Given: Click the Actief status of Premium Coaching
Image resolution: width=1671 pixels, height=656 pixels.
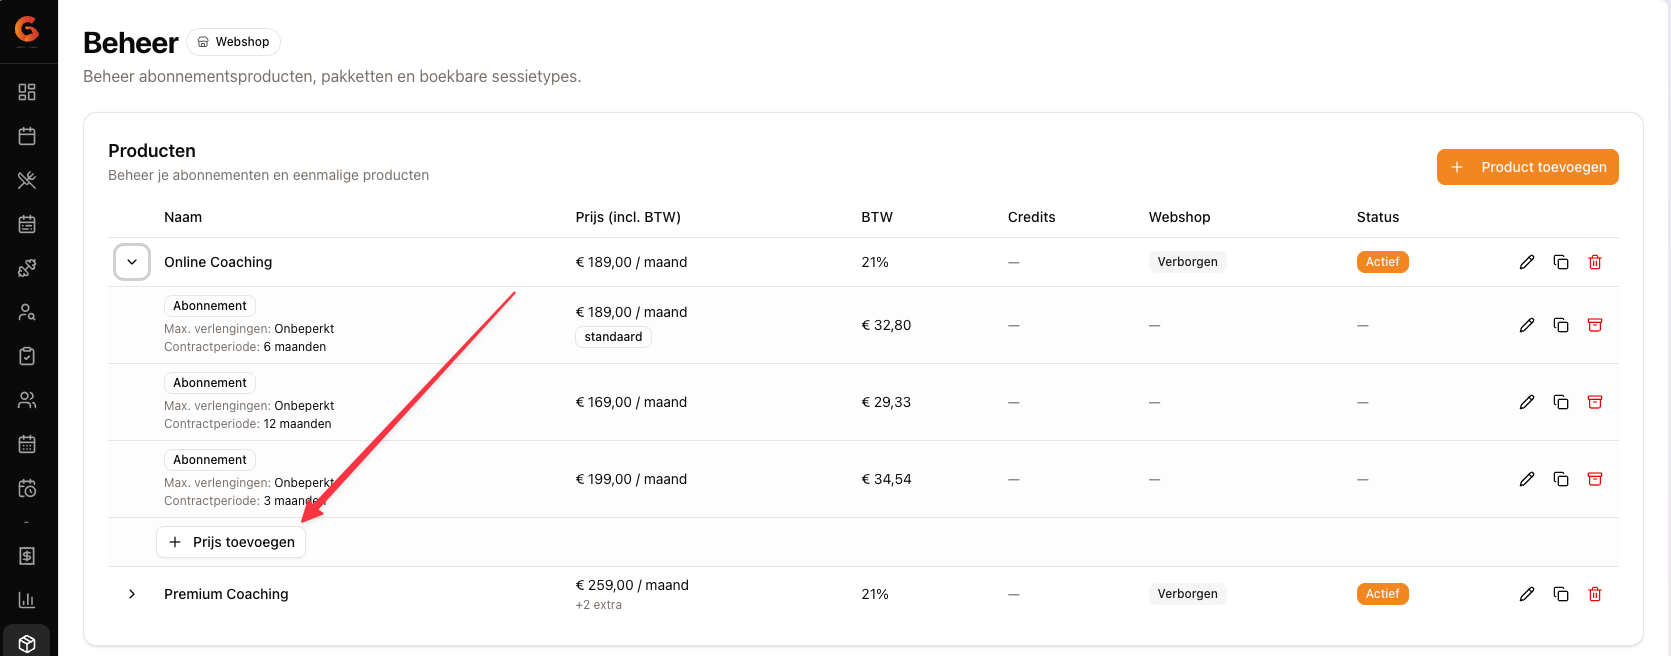Looking at the screenshot, I should 1382,594.
